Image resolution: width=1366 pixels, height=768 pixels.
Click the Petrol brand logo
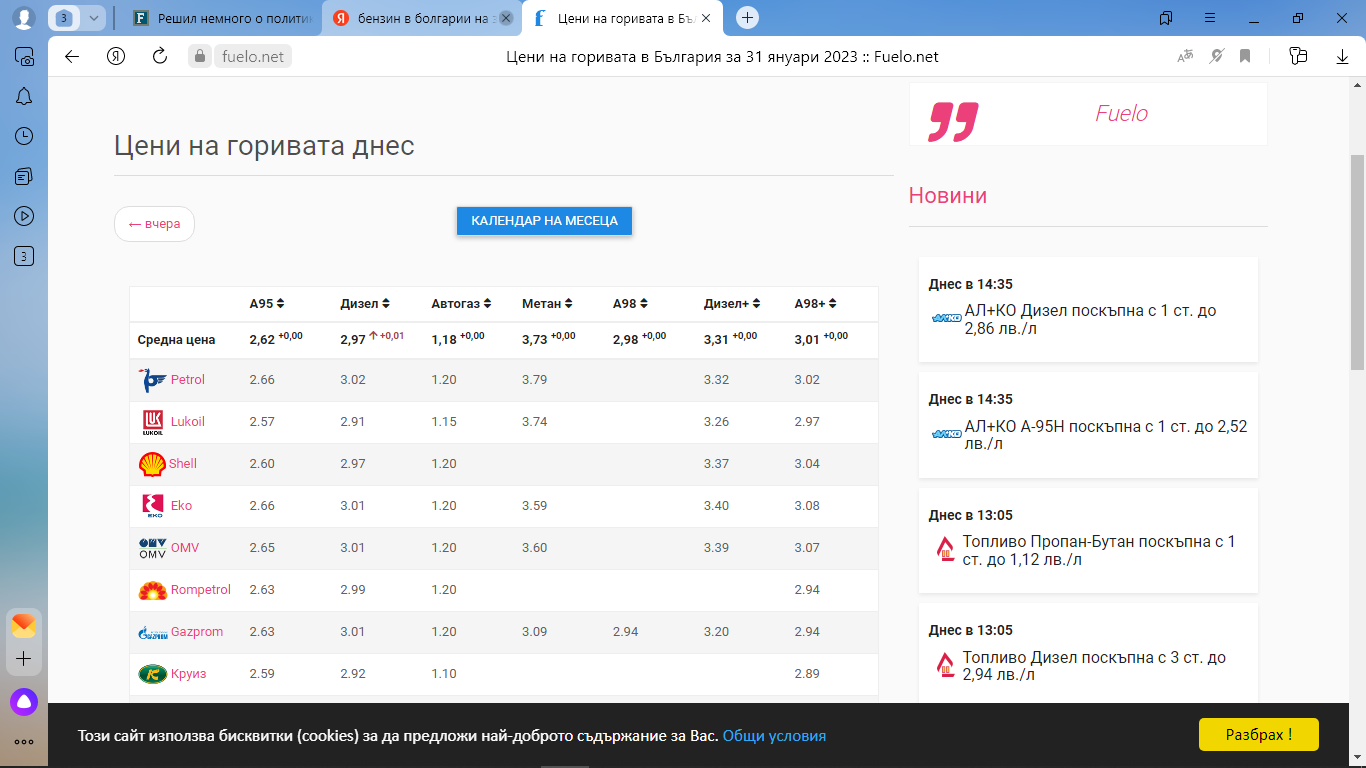[152, 380]
